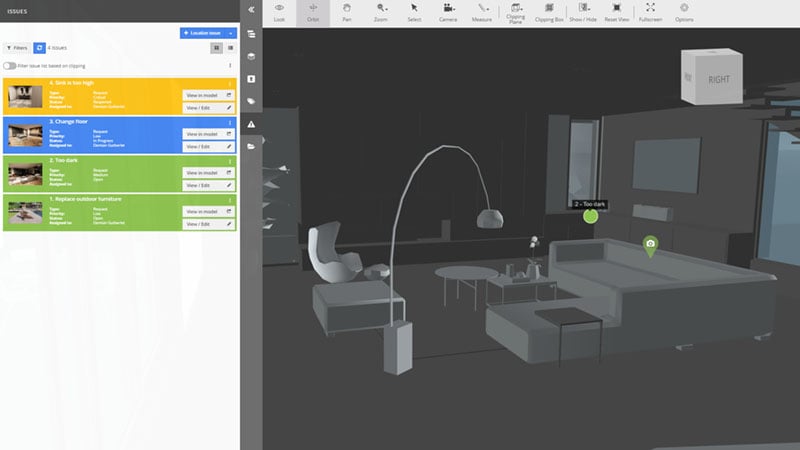
Task: View / Edit Replace outdoor furniture issue
Action: click(x=208, y=224)
